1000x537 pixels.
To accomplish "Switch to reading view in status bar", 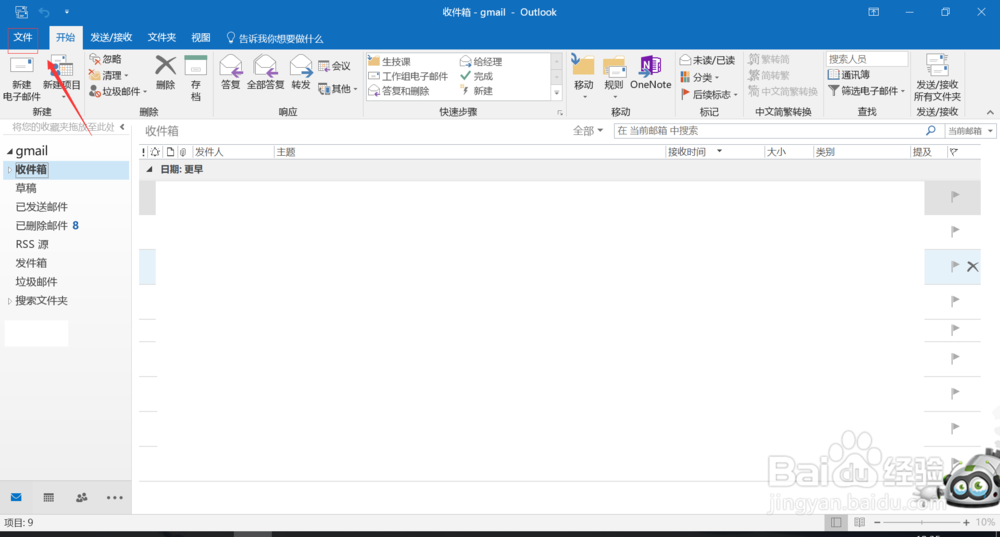I will pyautogui.click(x=860, y=522).
